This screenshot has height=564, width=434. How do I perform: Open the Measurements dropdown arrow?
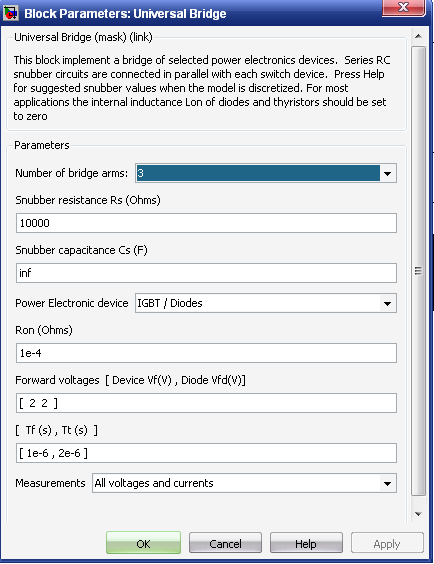click(x=387, y=483)
